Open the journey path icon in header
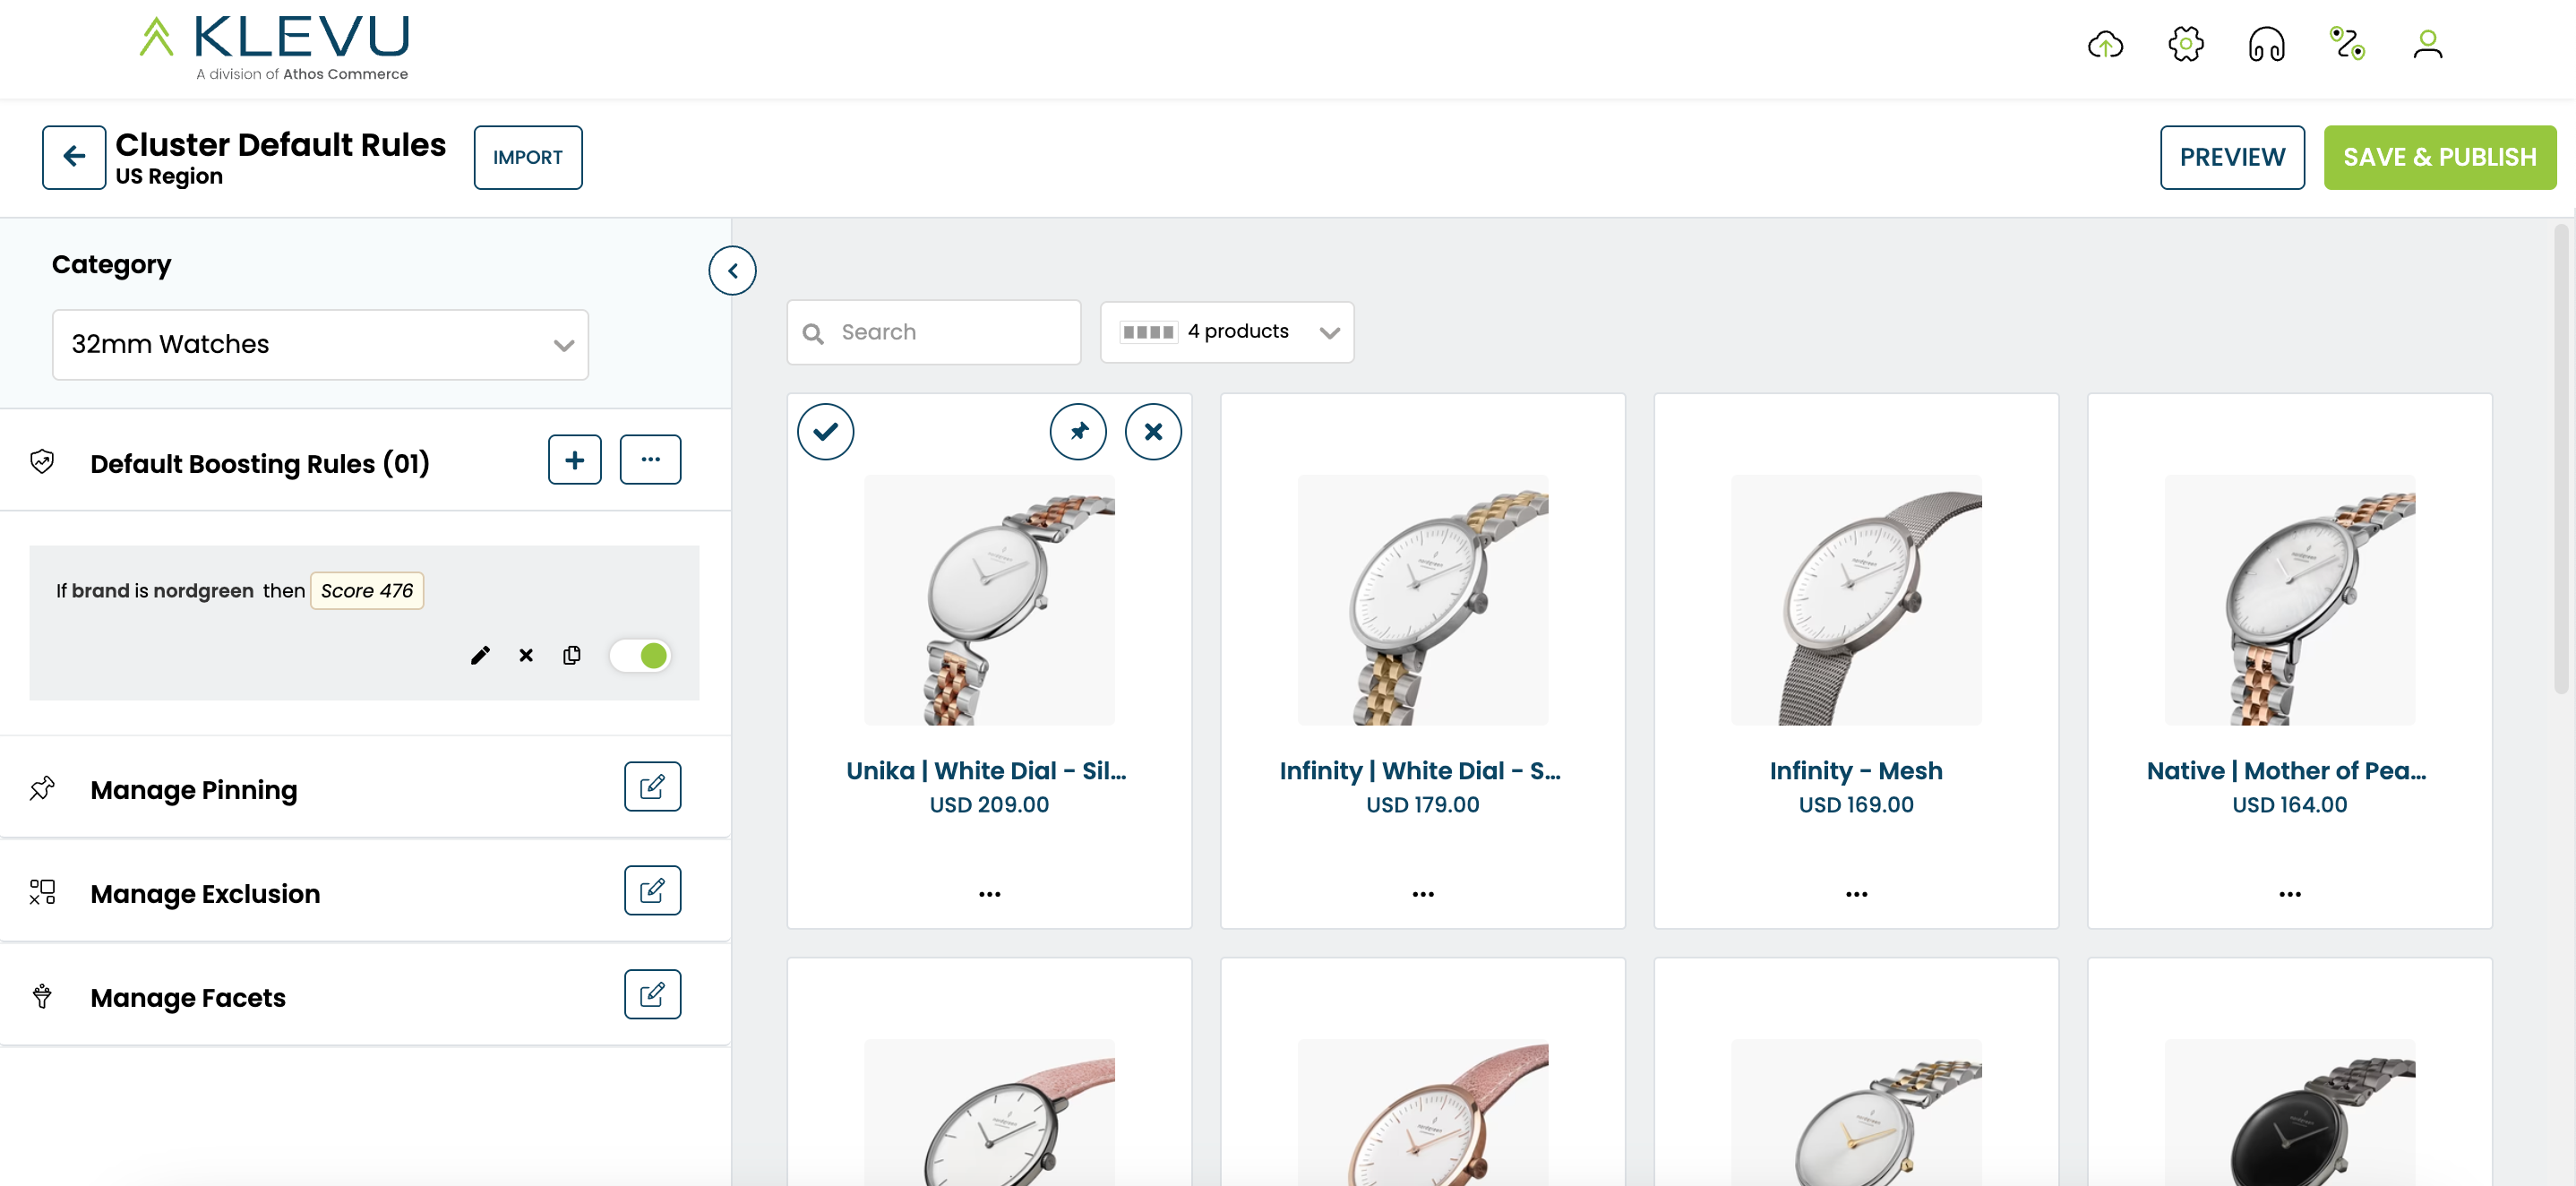Viewport: 2576px width, 1186px height. [2347, 45]
